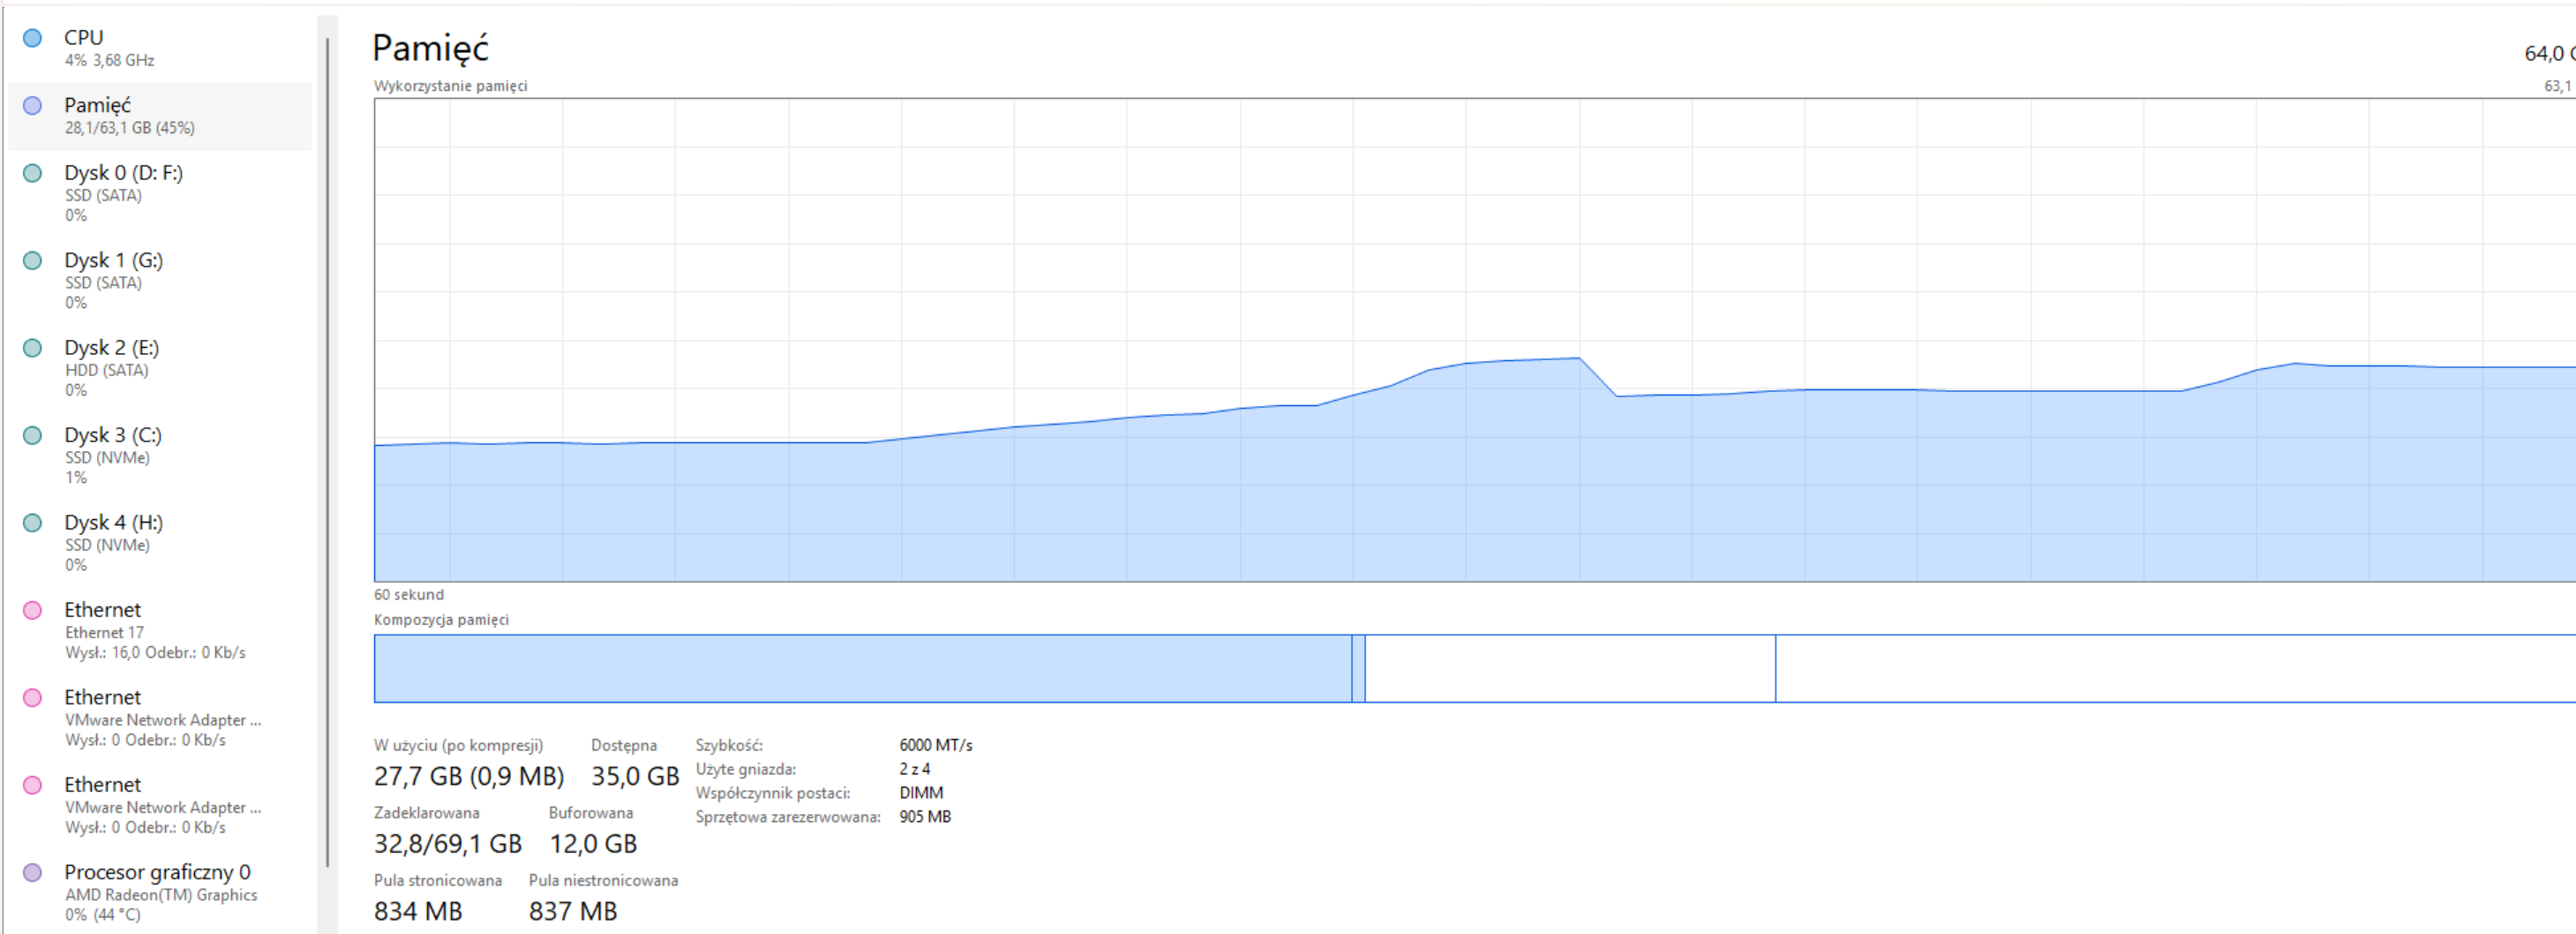Screen dimensions: 2576x934
Task: Select the Ethernet 17 pink circle icon
Action: click(32, 610)
